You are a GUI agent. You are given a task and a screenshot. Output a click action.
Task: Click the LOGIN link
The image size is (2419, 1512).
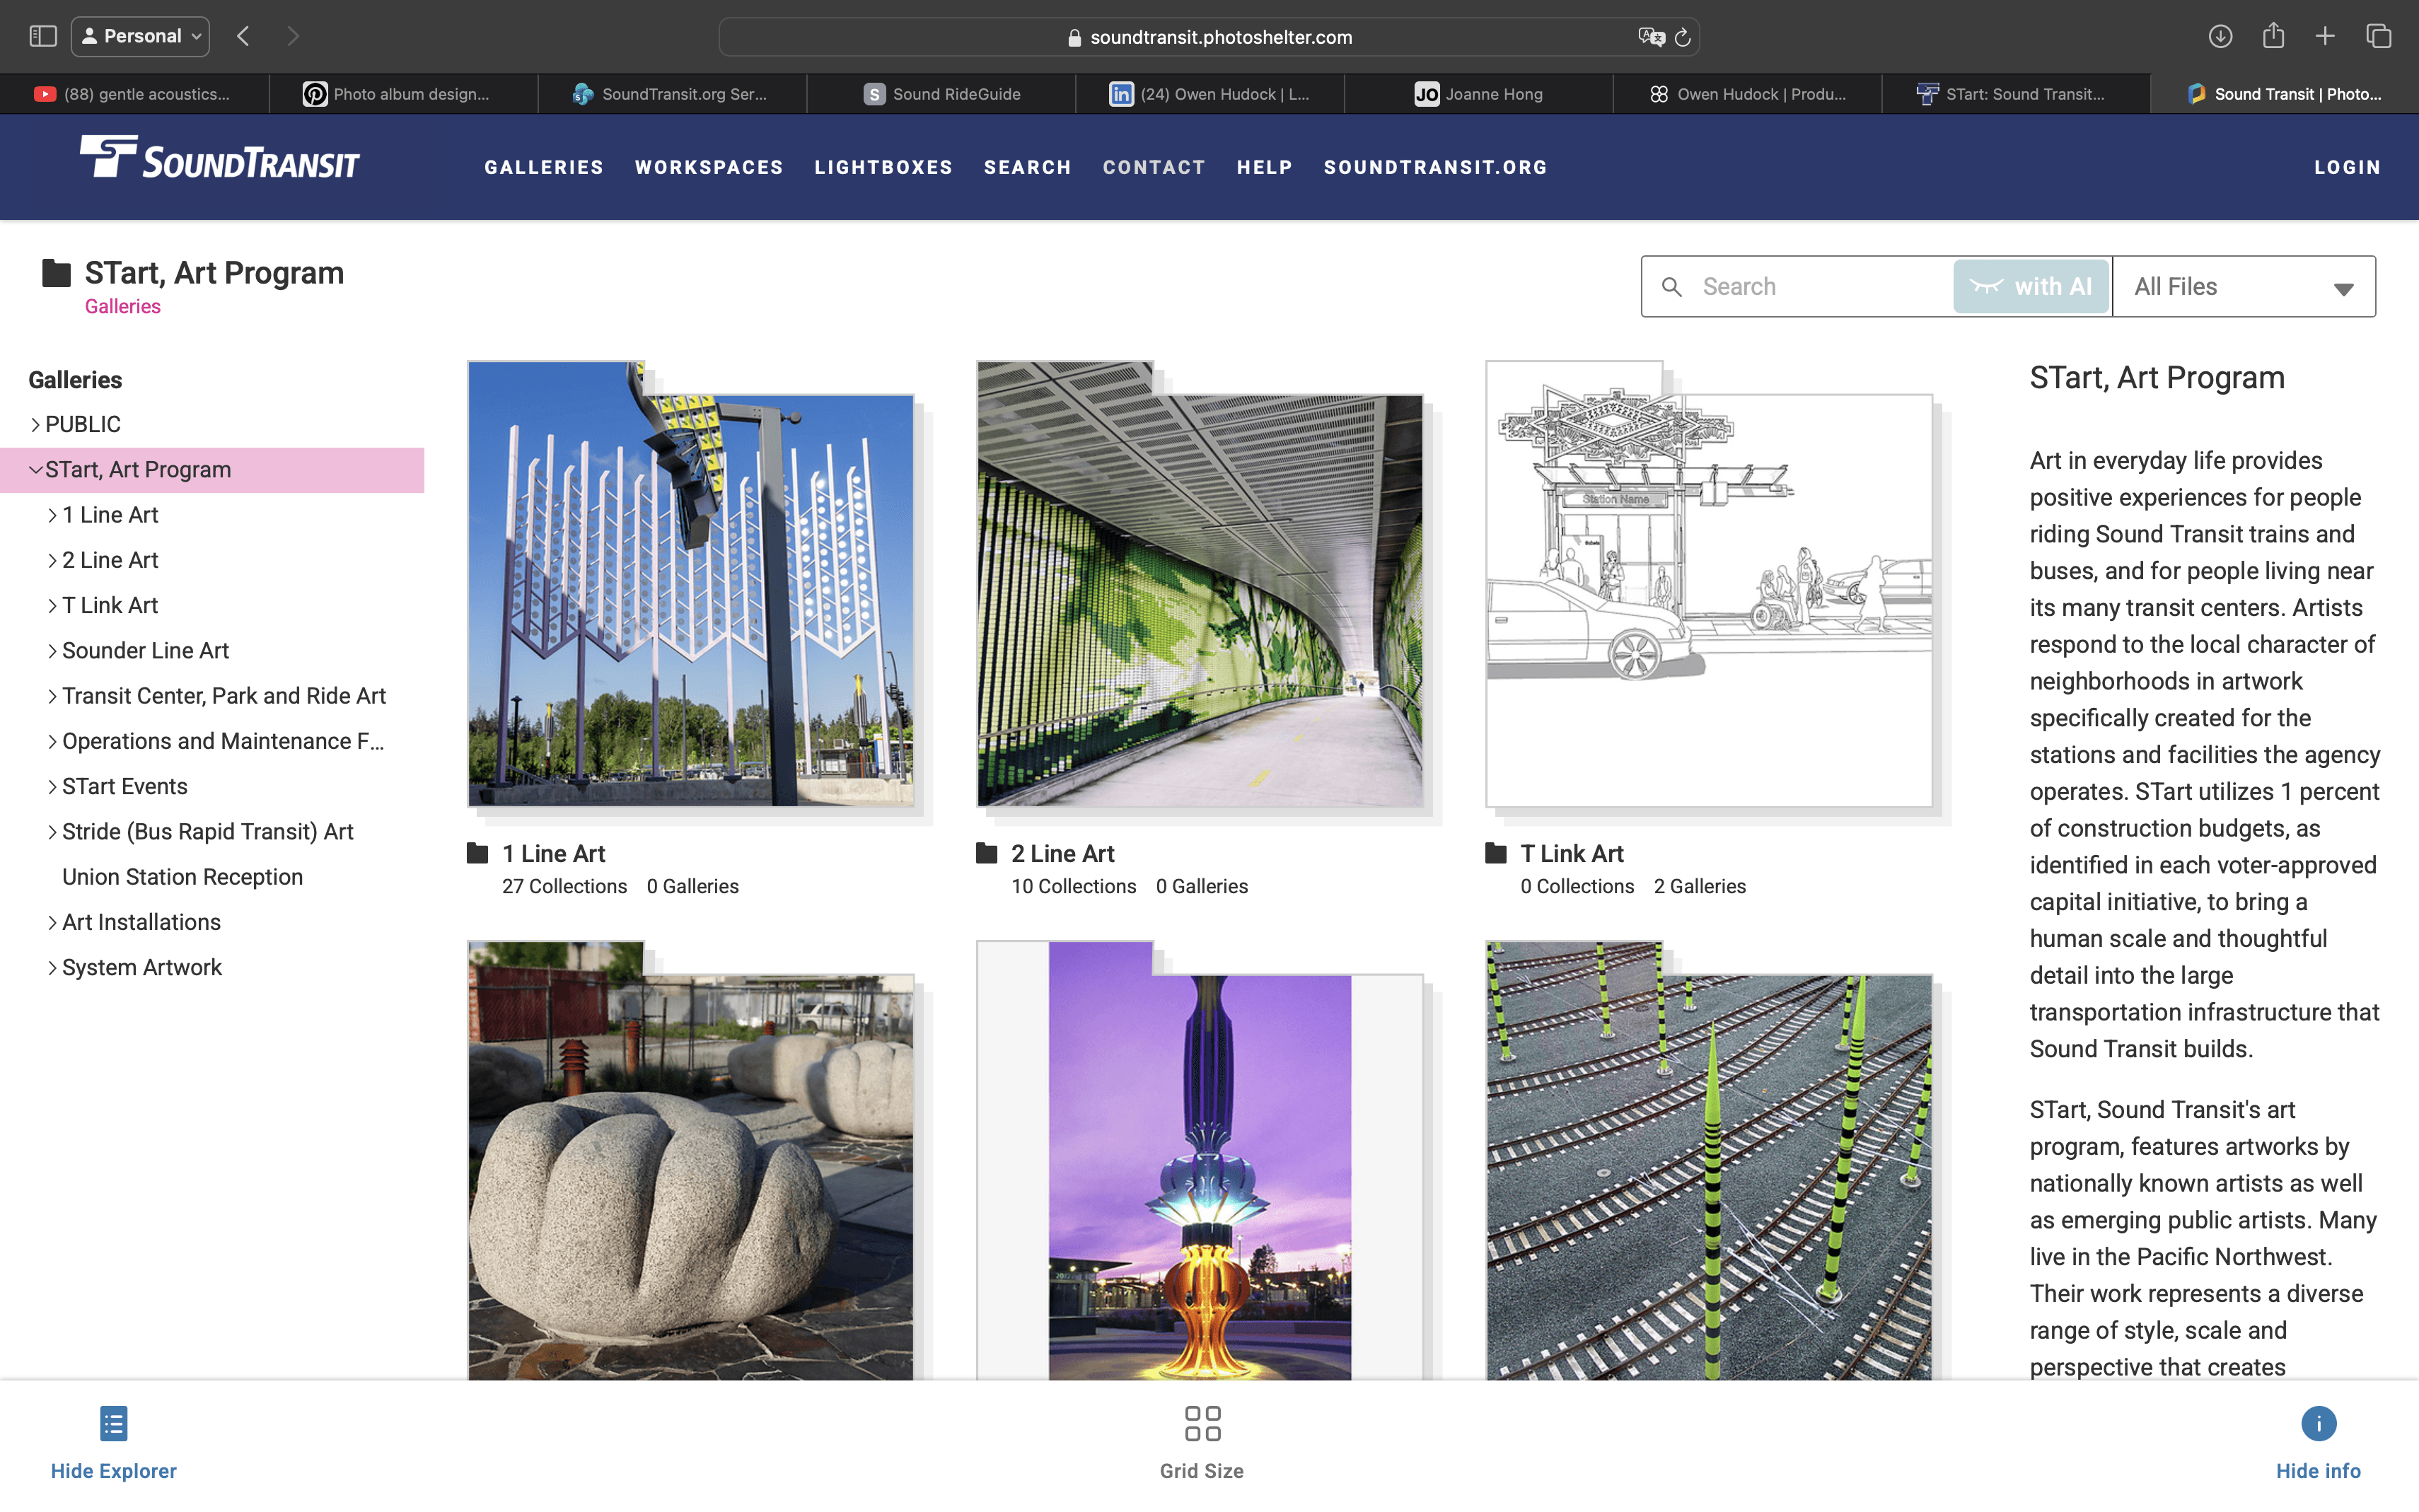click(2346, 167)
